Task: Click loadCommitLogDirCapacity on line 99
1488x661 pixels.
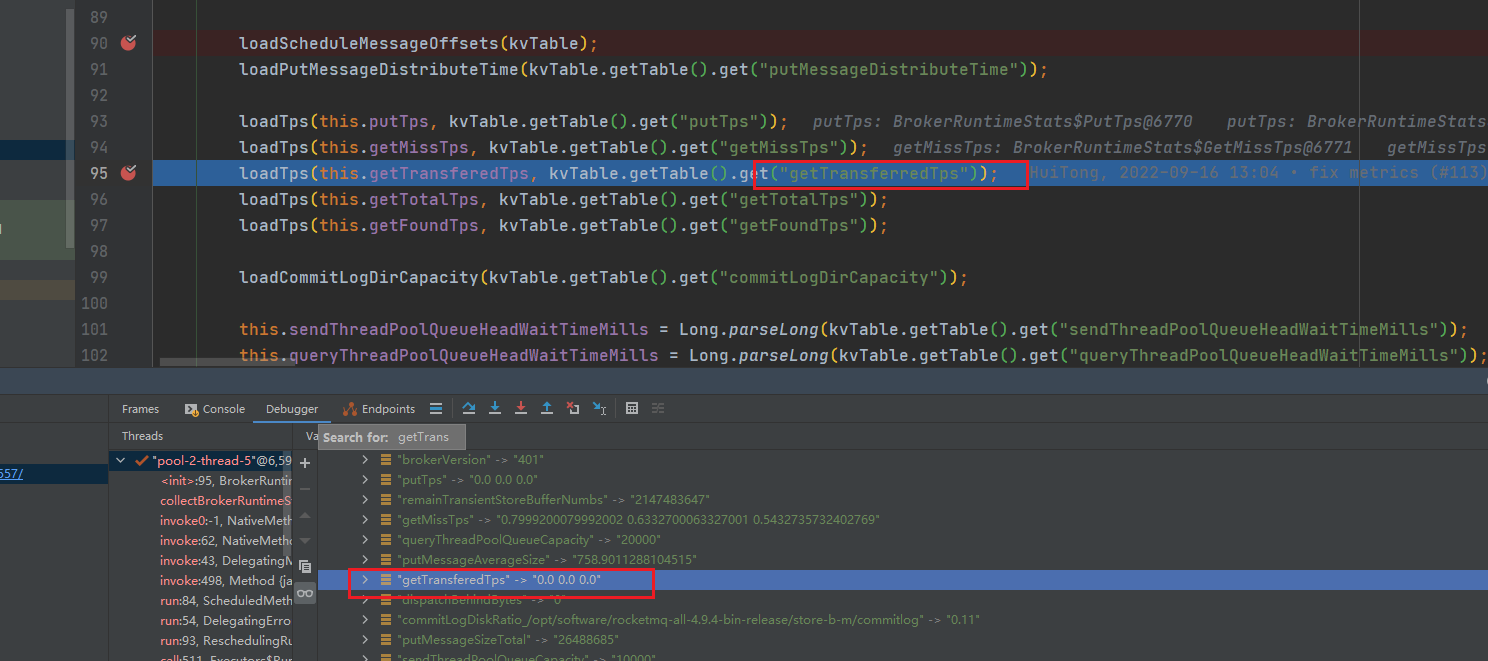Action: click(x=358, y=277)
